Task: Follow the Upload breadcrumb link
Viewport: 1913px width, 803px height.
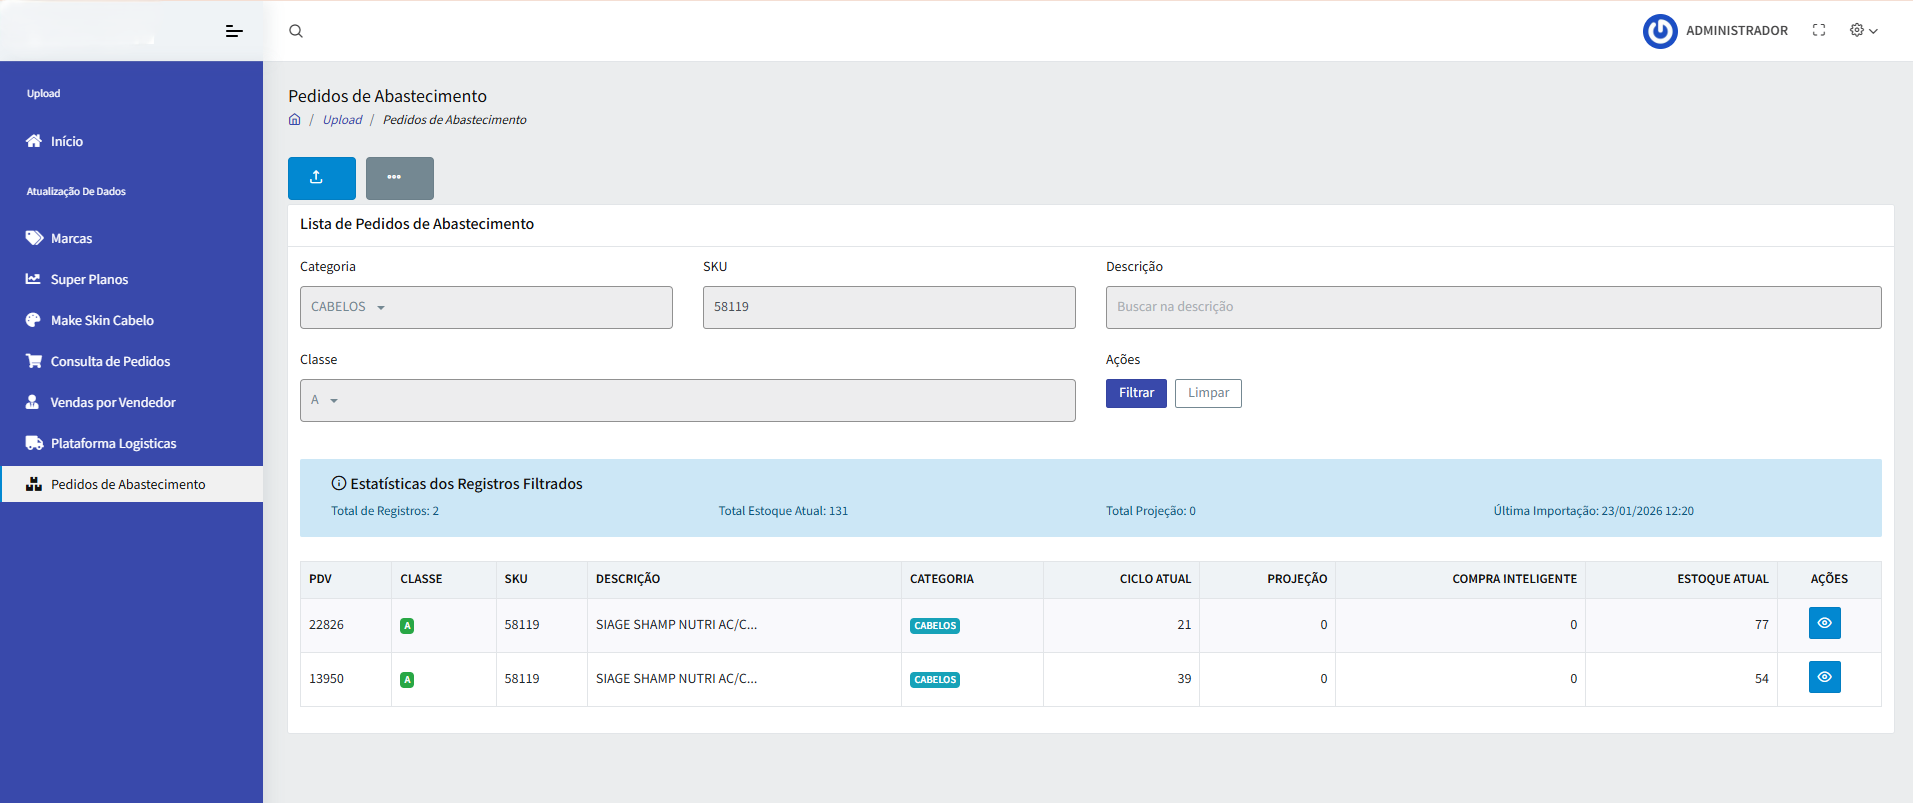Action: click(x=342, y=120)
